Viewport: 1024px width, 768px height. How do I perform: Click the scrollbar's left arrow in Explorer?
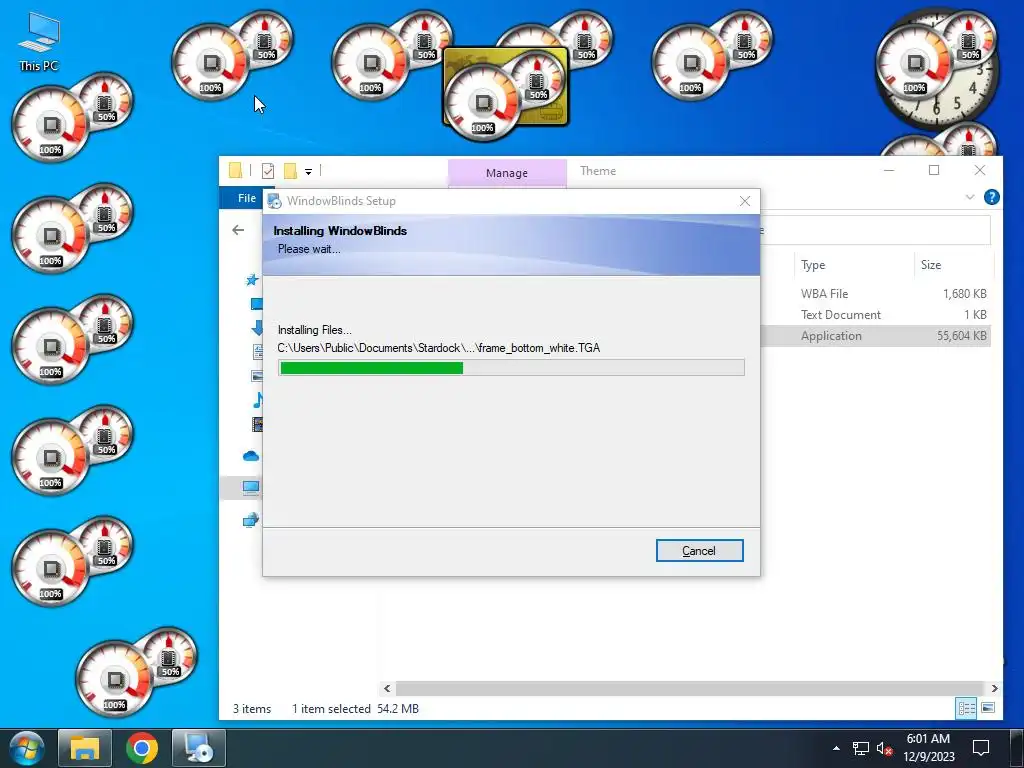tap(387, 688)
